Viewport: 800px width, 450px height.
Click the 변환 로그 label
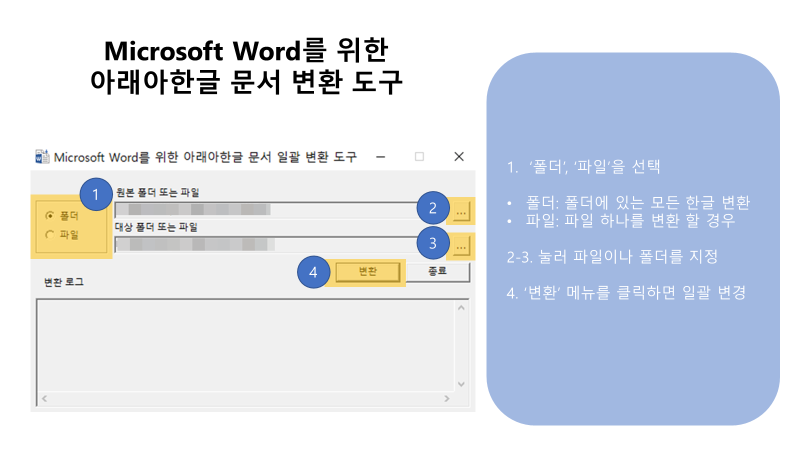pyautogui.click(x=64, y=282)
